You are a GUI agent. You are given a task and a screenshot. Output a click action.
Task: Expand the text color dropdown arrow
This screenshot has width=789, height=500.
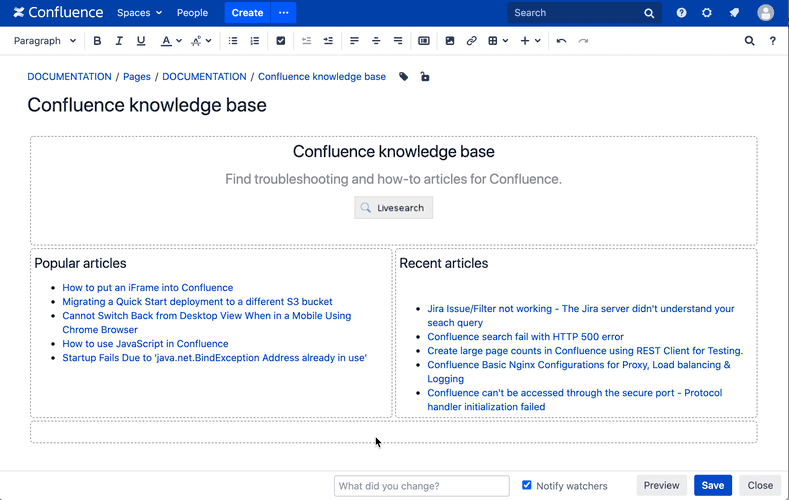coord(179,41)
